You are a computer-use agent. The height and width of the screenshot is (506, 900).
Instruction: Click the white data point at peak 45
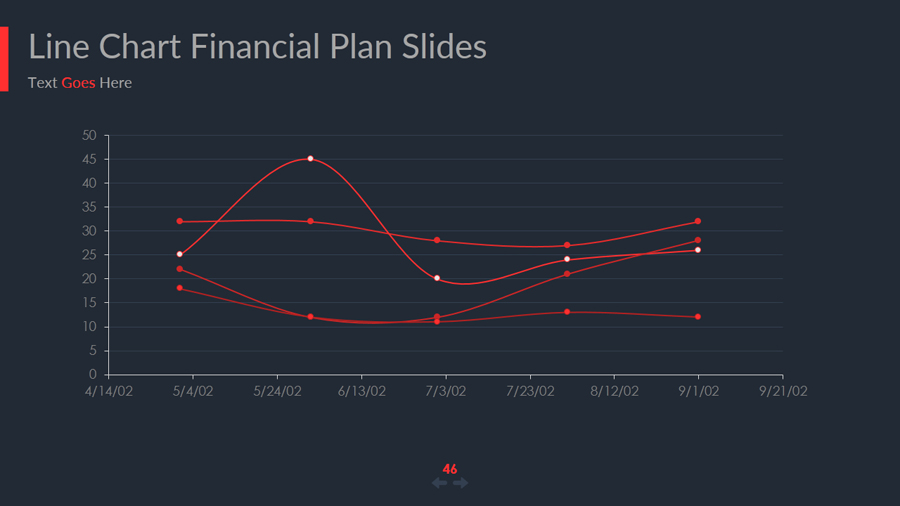pos(310,159)
